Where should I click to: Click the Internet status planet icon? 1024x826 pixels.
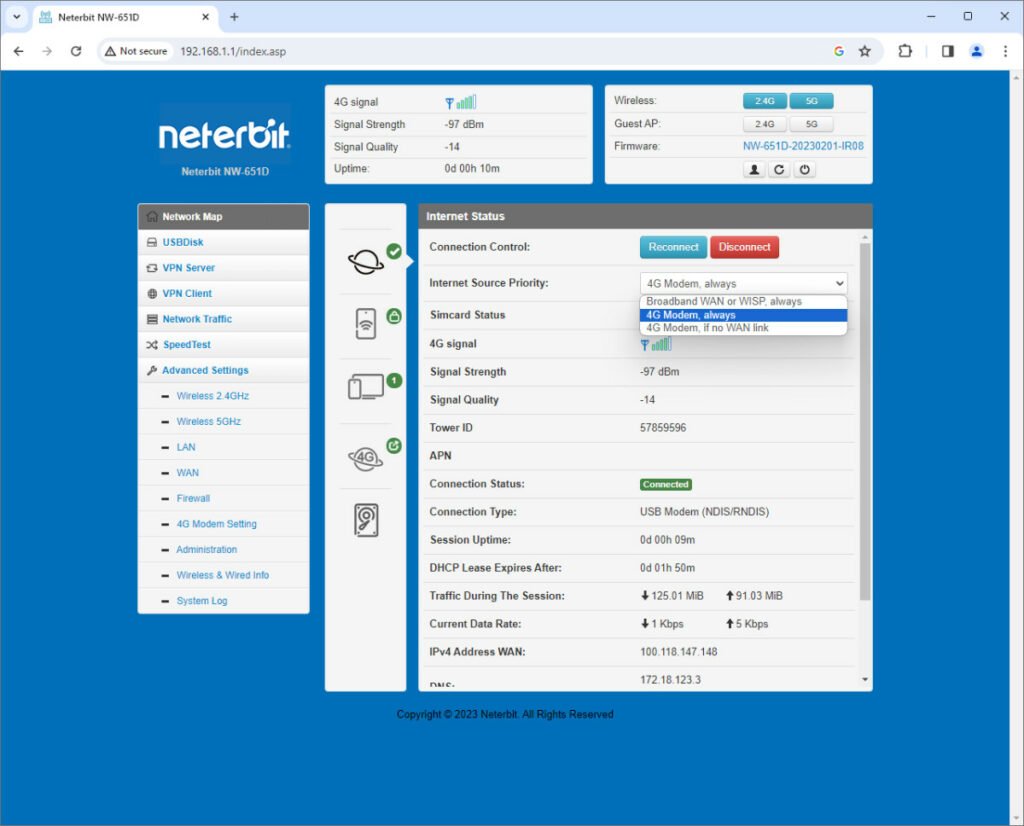366,262
